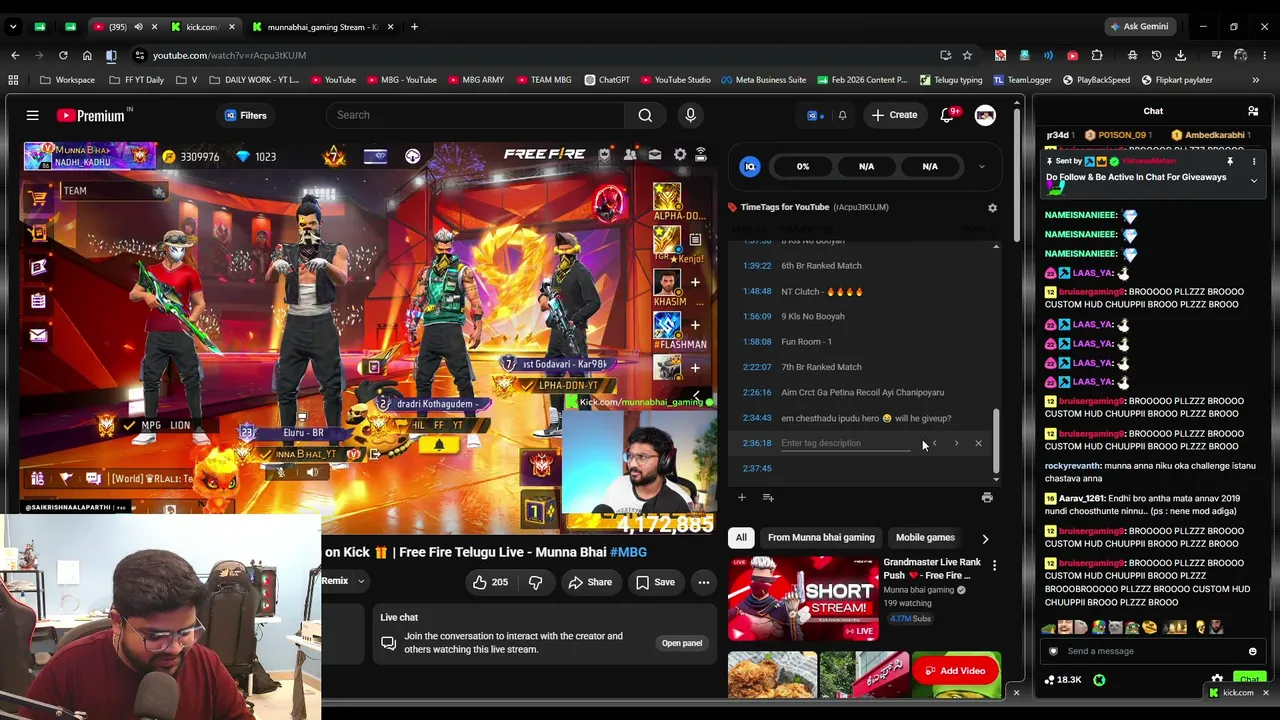
Task: Open the bookmarks apps grid
Action: [13, 80]
